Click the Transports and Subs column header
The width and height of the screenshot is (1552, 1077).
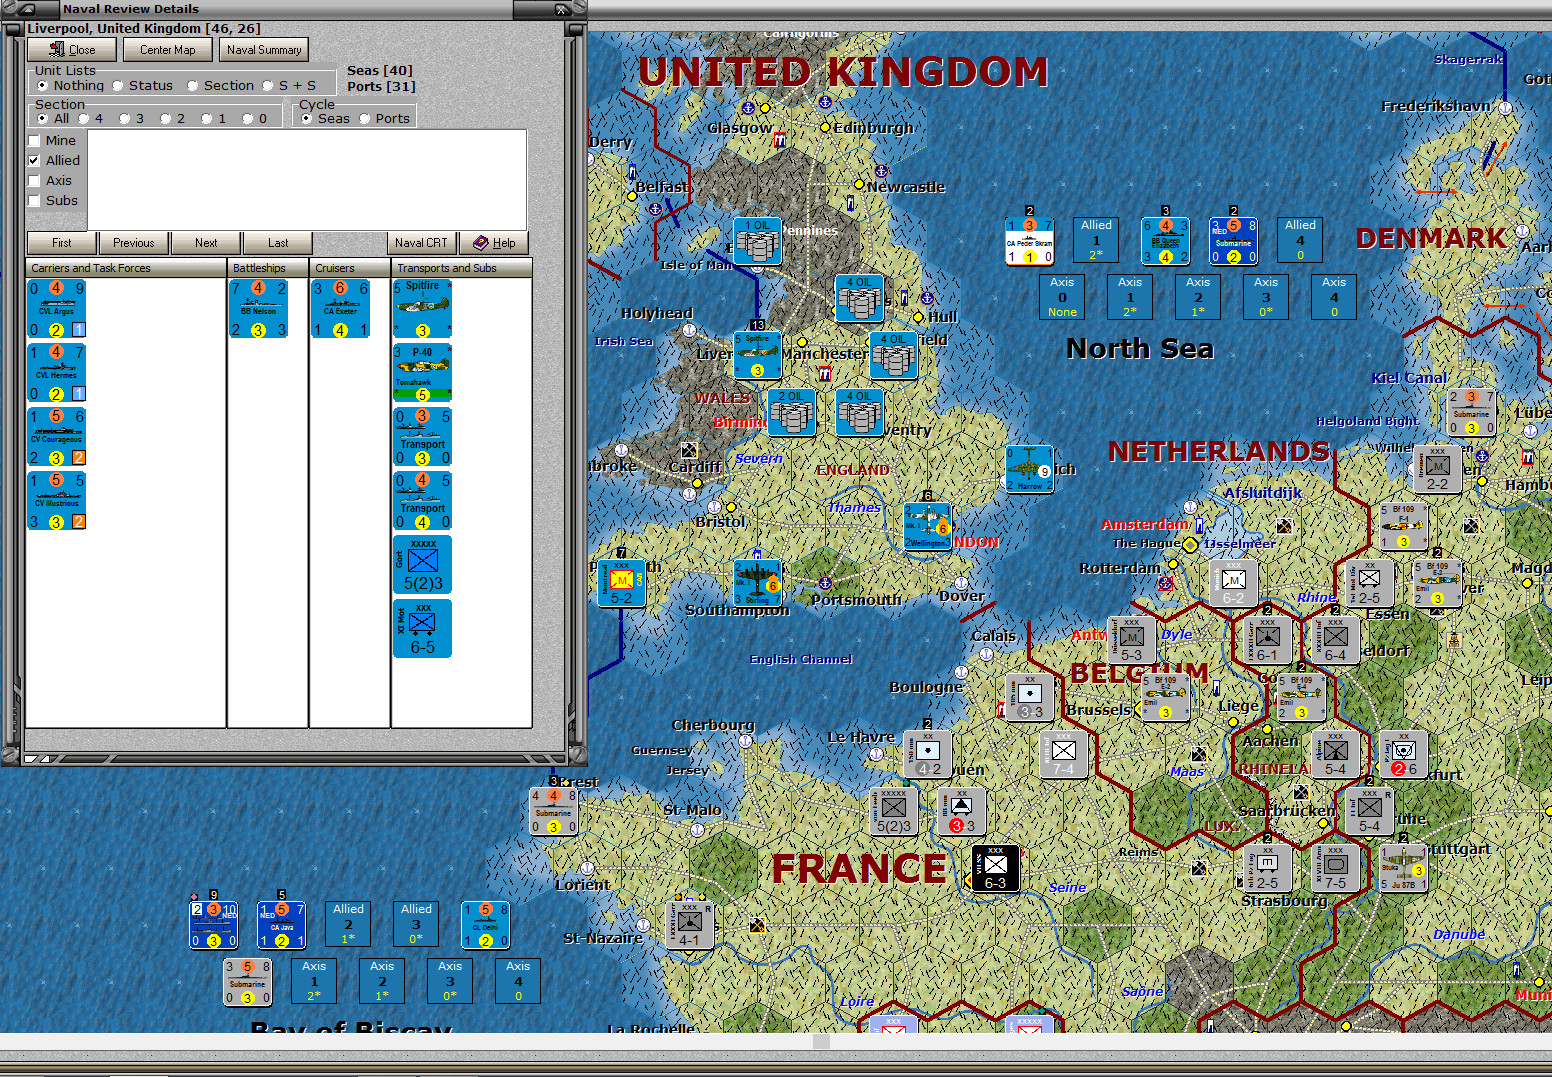pos(462,268)
